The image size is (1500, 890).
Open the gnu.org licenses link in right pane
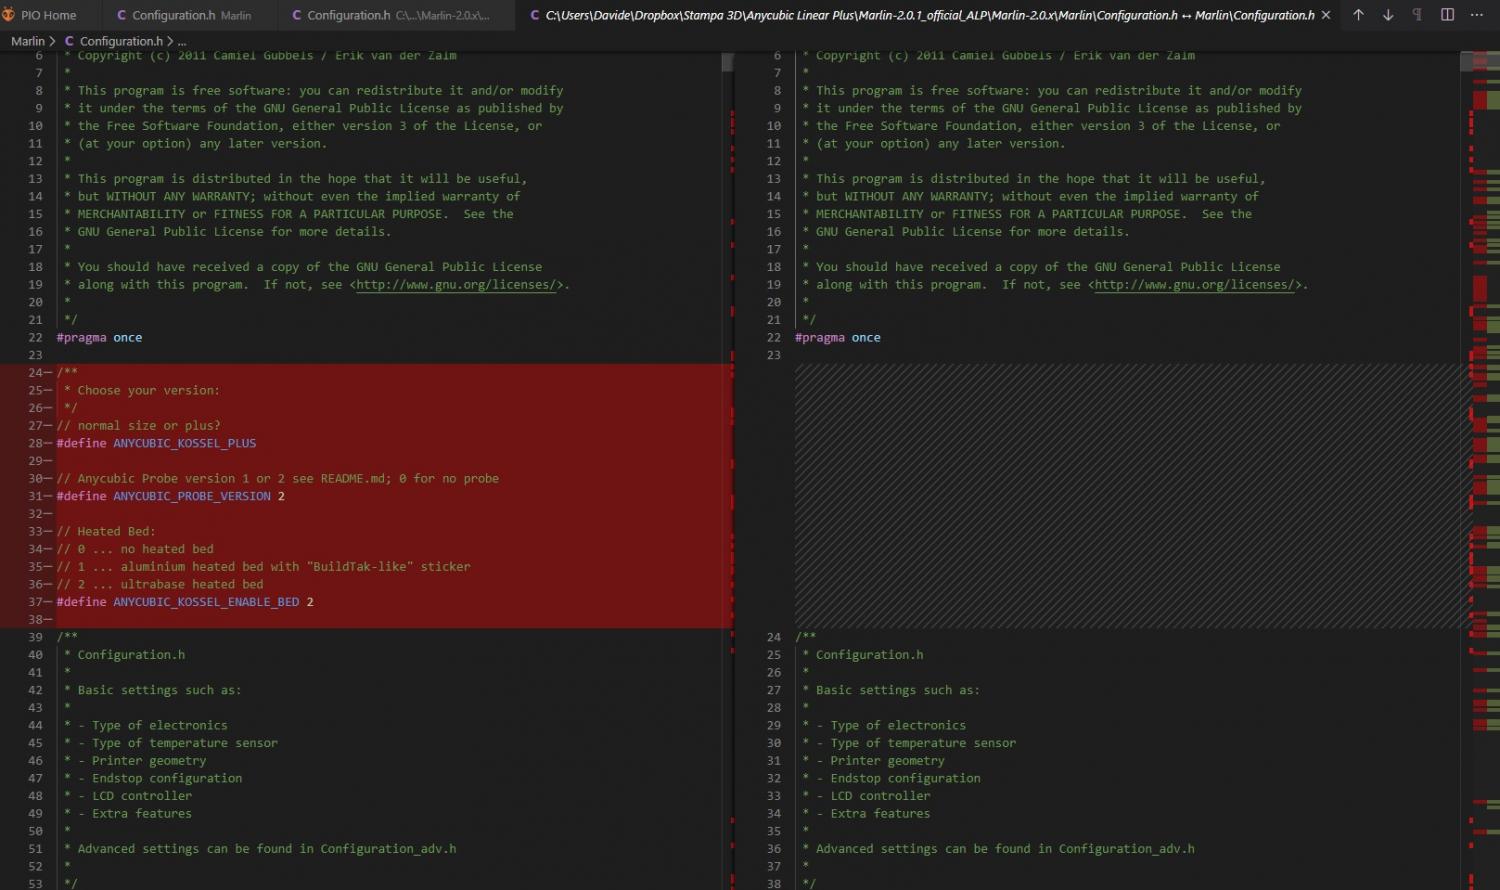1197,285
